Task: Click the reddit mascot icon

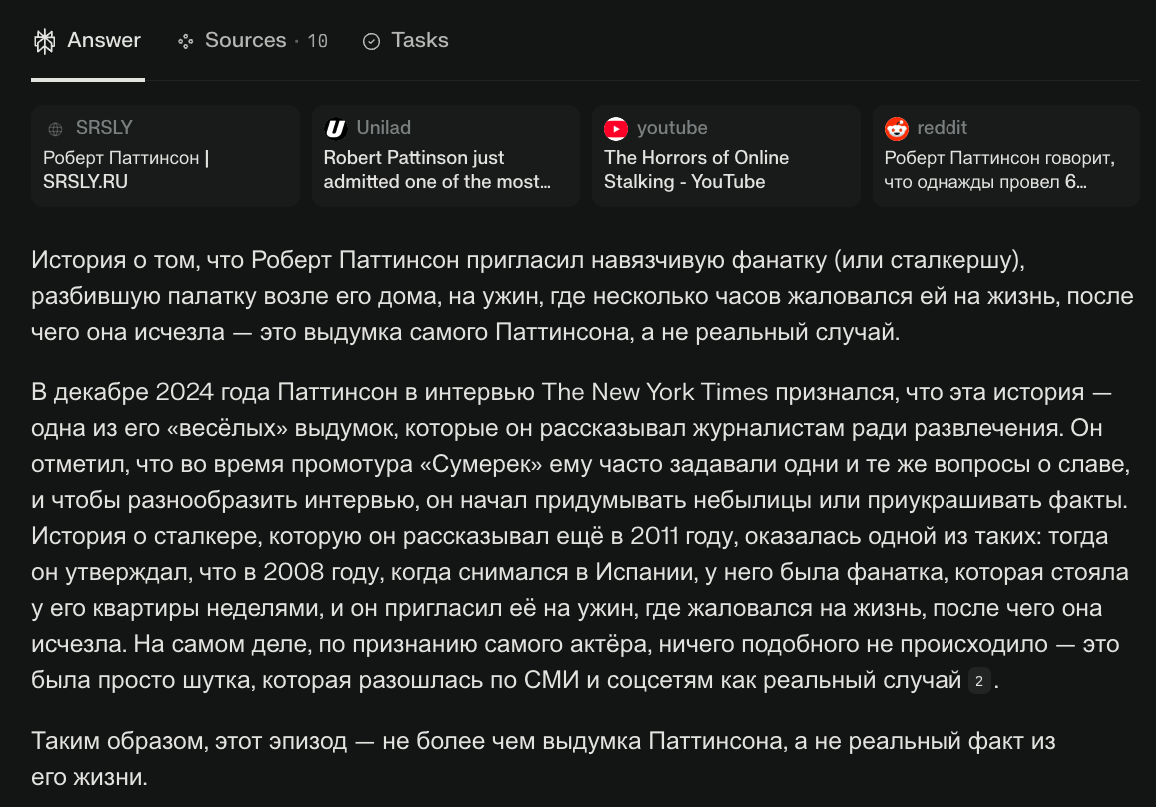Action: (x=896, y=129)
